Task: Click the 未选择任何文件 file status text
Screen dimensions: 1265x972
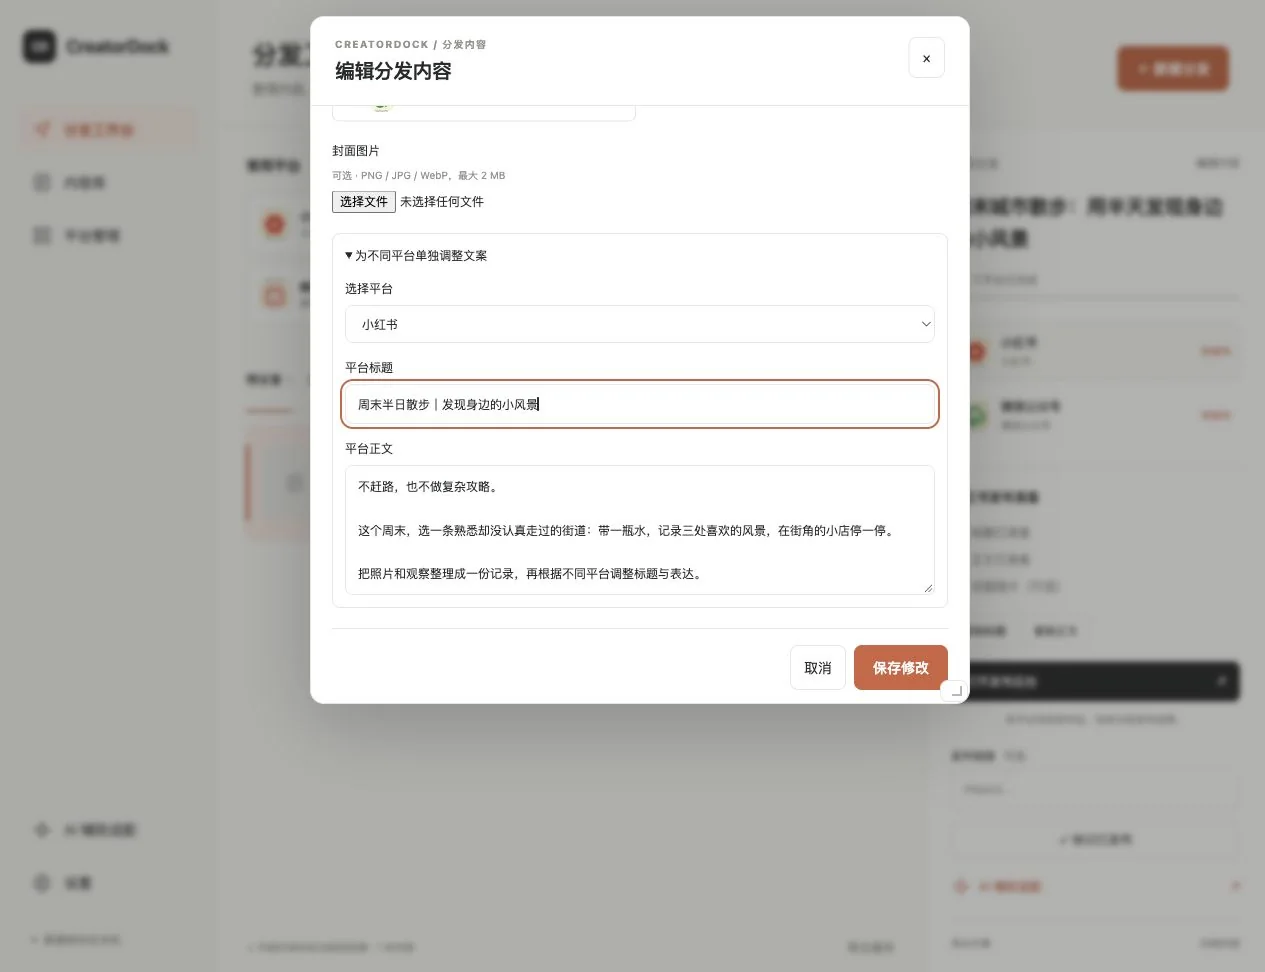Action: click(x=442, y=201)
